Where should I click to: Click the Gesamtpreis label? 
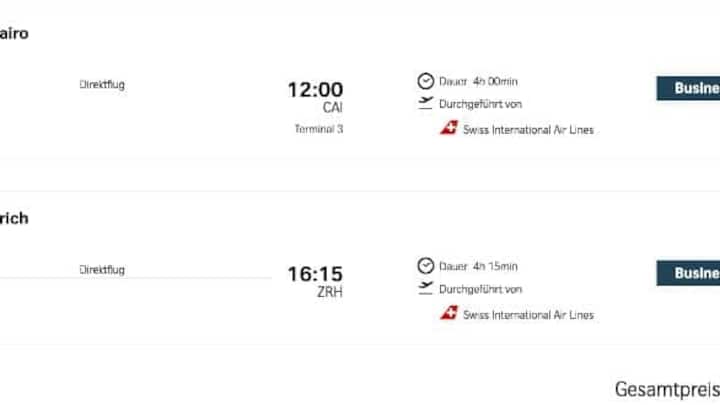click(666, 388)
